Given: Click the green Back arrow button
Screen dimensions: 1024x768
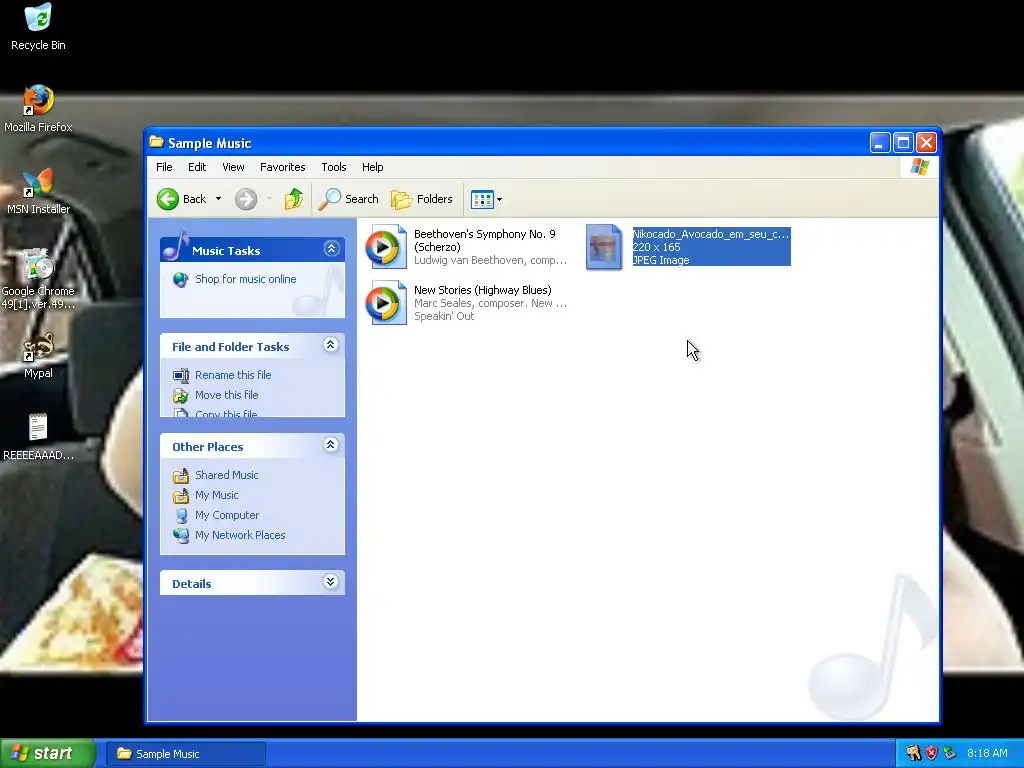Looking at the screenshot, I should click(x=168, y=199).
